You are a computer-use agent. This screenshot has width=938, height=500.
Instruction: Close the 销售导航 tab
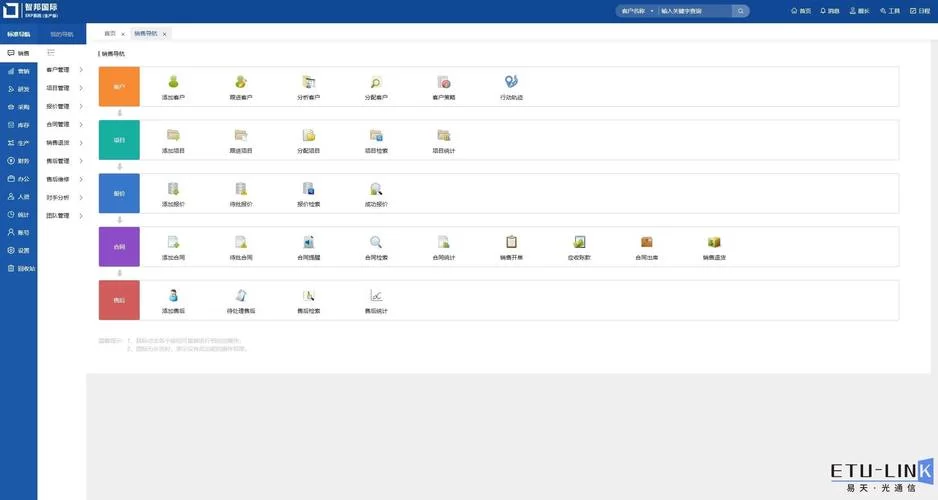pyautogui.click(x=164, y=34)
